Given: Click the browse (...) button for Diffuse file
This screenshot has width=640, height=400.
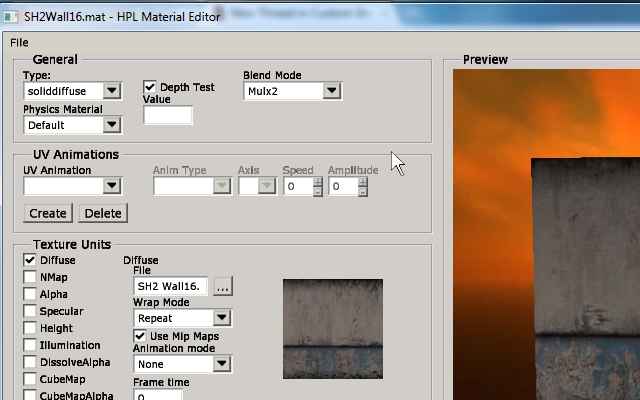Looking at the screenshot, I should [222, 287].
